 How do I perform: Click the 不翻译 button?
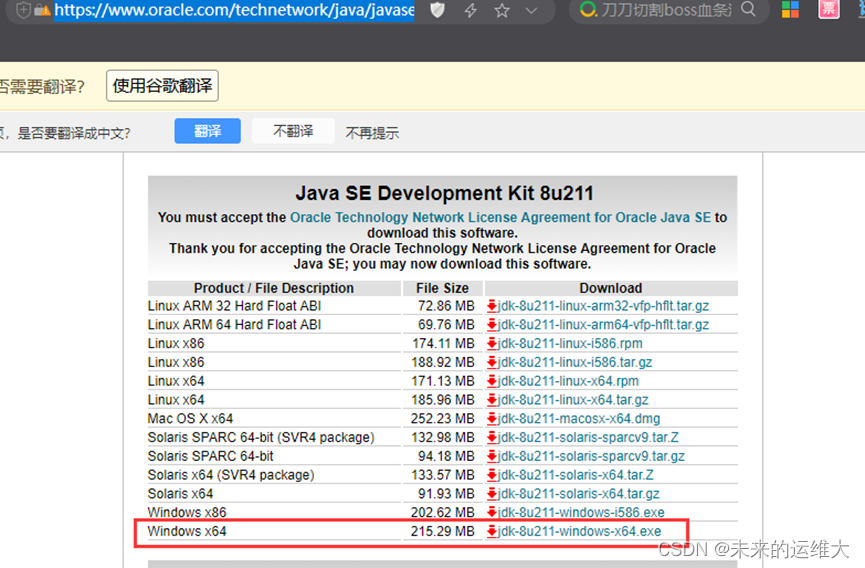pyautogui.click(x=293, y=131)
